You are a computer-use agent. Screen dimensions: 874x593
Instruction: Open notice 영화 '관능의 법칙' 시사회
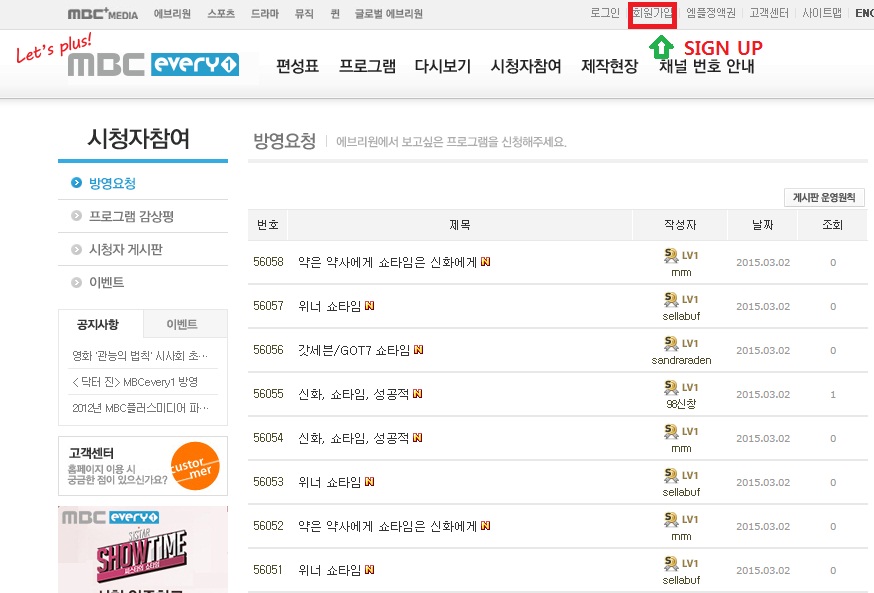coord(140,356)
